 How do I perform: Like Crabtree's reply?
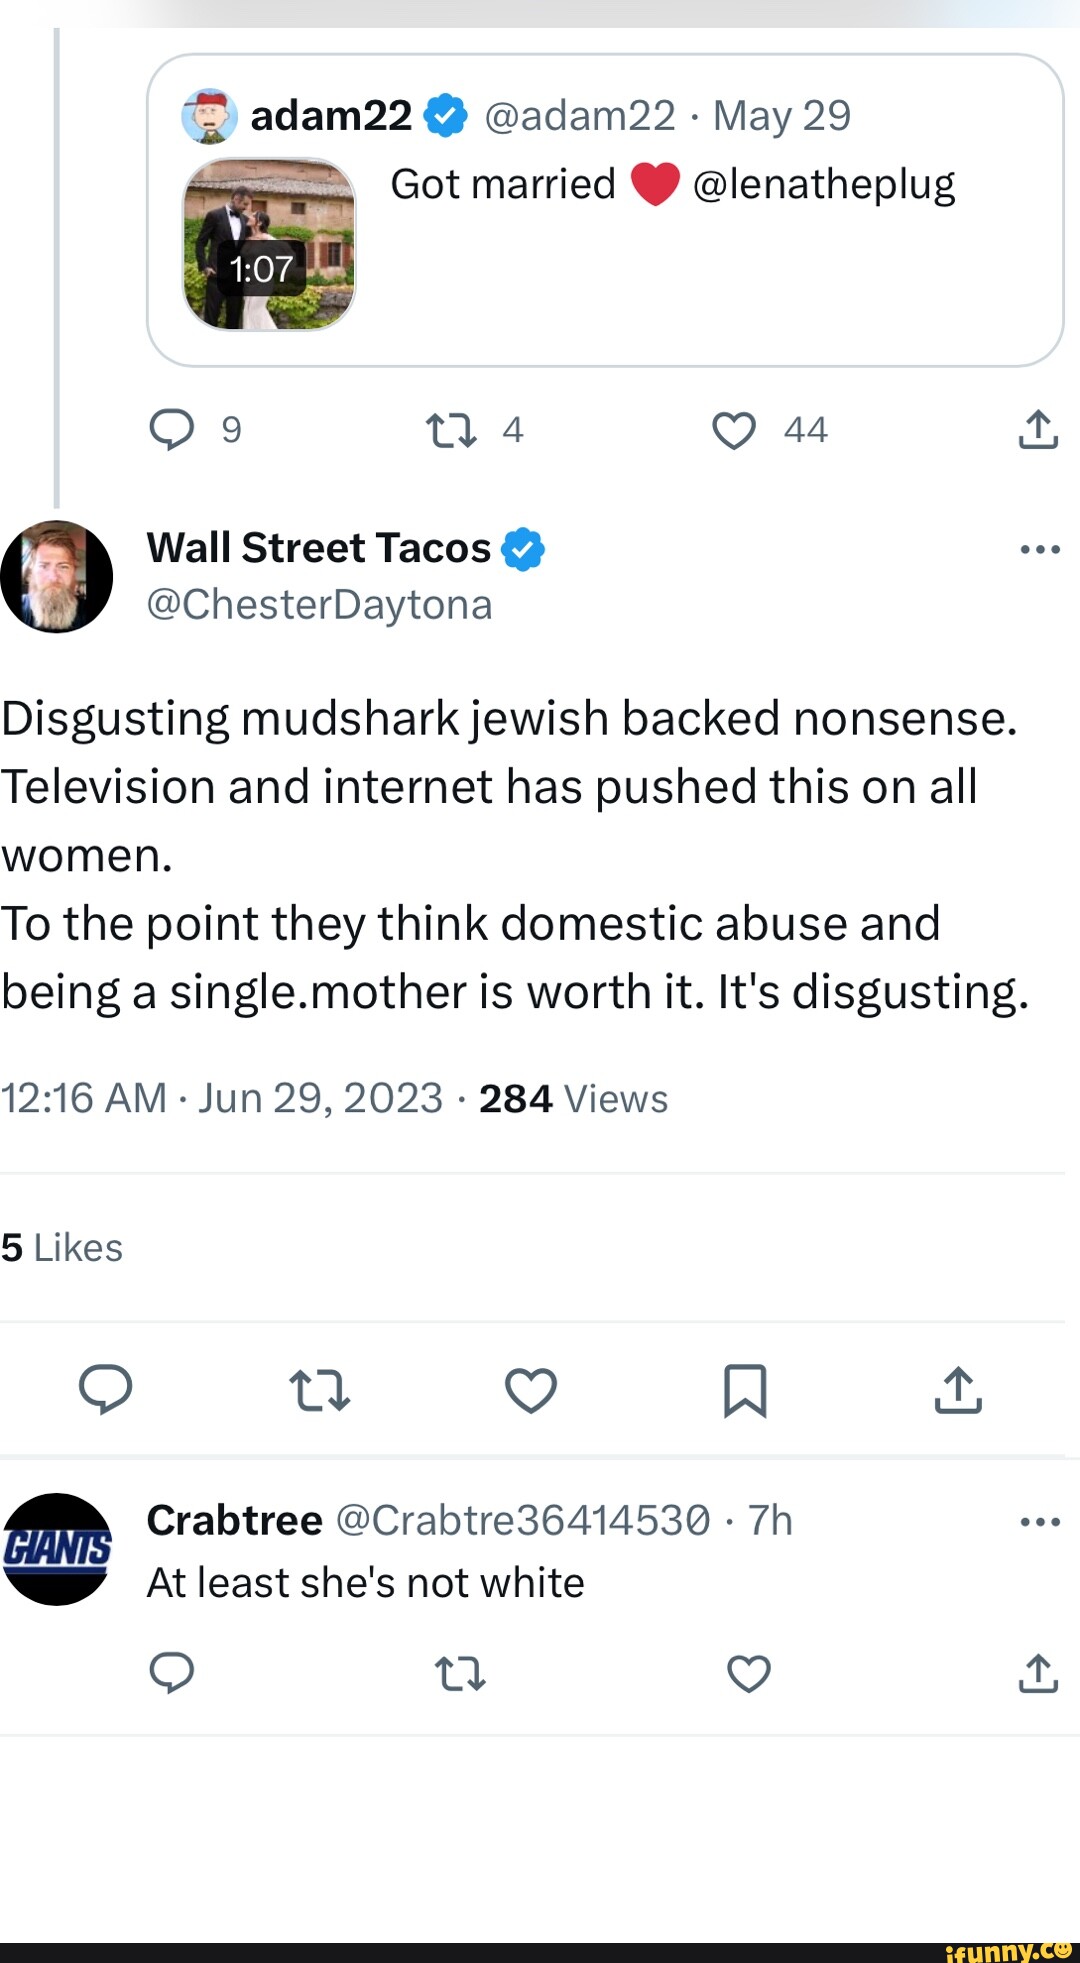[x=748, y=1673]
